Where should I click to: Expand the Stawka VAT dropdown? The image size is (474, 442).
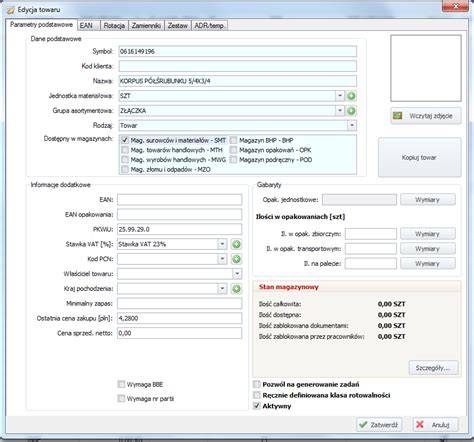click(x=222, y=244)
